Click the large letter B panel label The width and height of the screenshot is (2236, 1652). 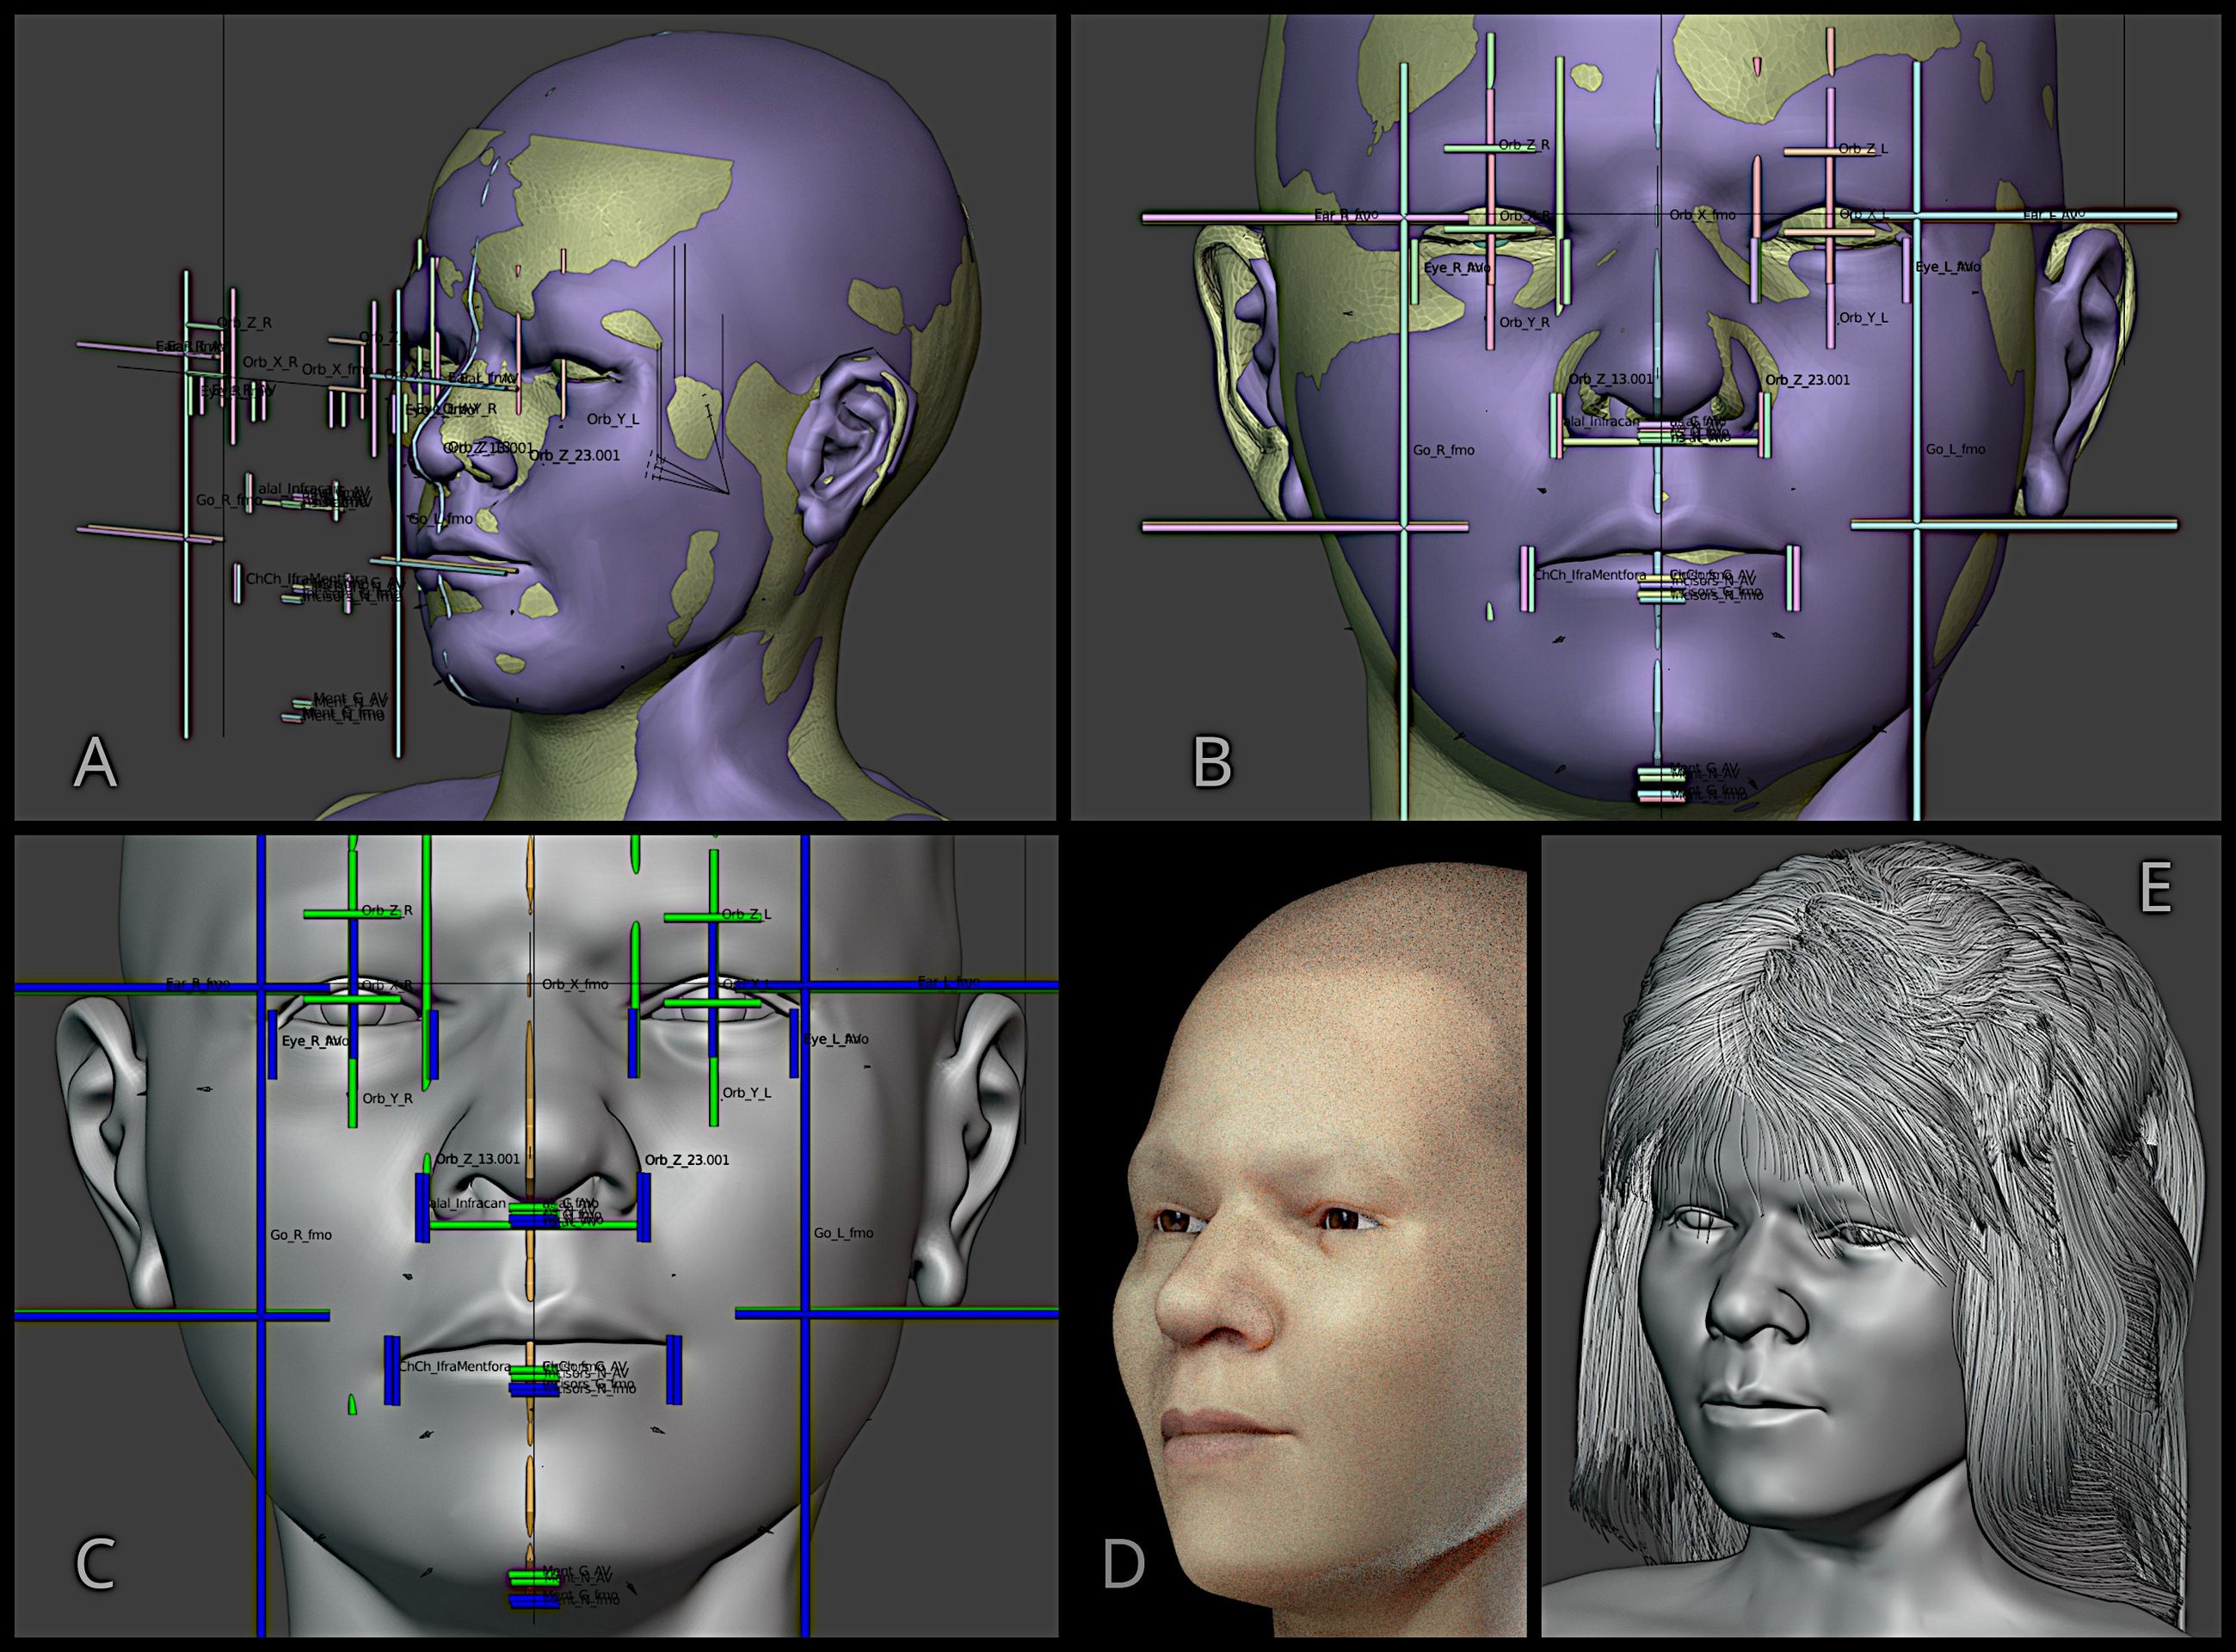point(1212,762)
